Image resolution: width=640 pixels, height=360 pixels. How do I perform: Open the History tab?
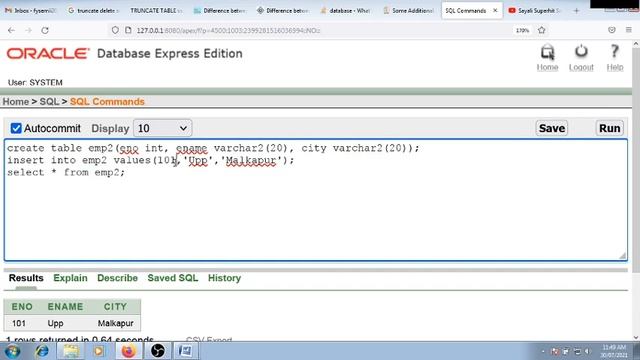click(224, 278)
